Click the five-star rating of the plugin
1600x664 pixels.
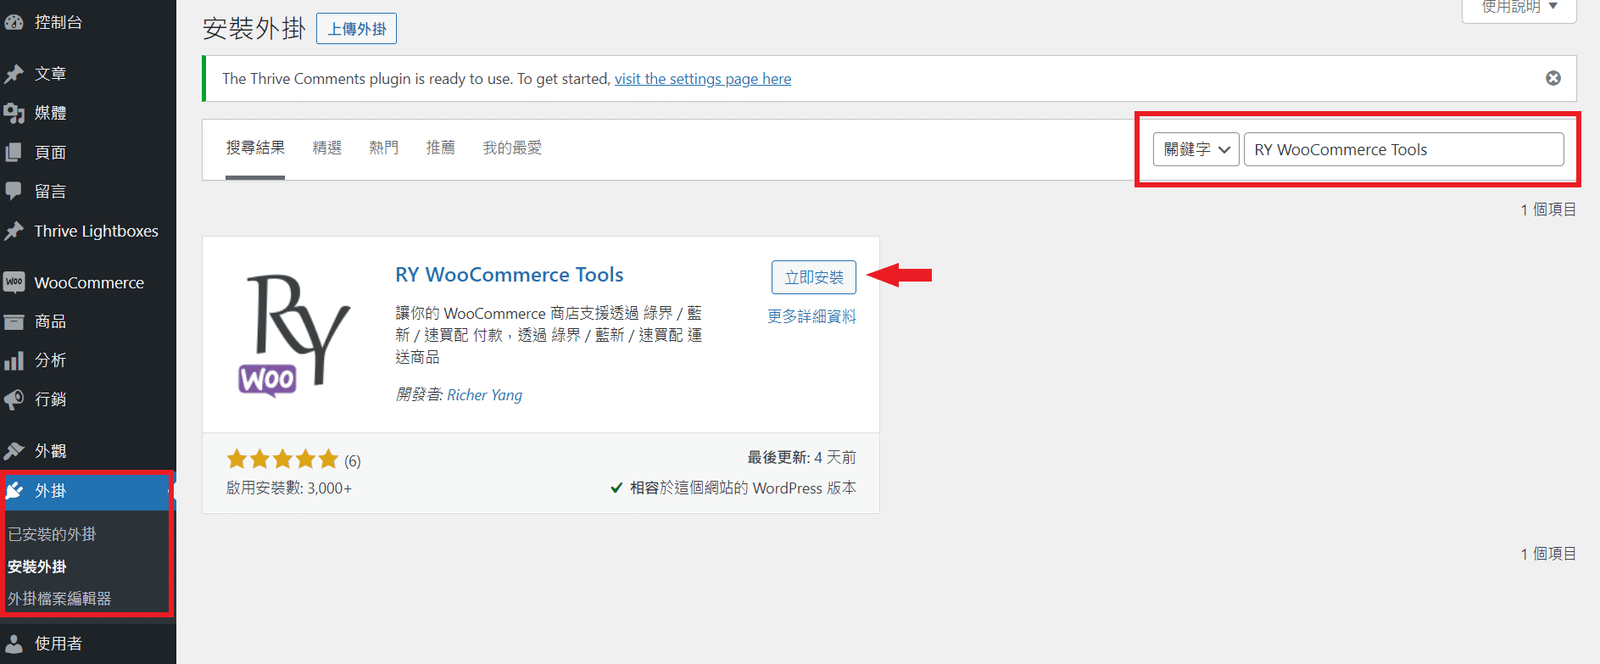pyautogui.click(x=283, y=460)
